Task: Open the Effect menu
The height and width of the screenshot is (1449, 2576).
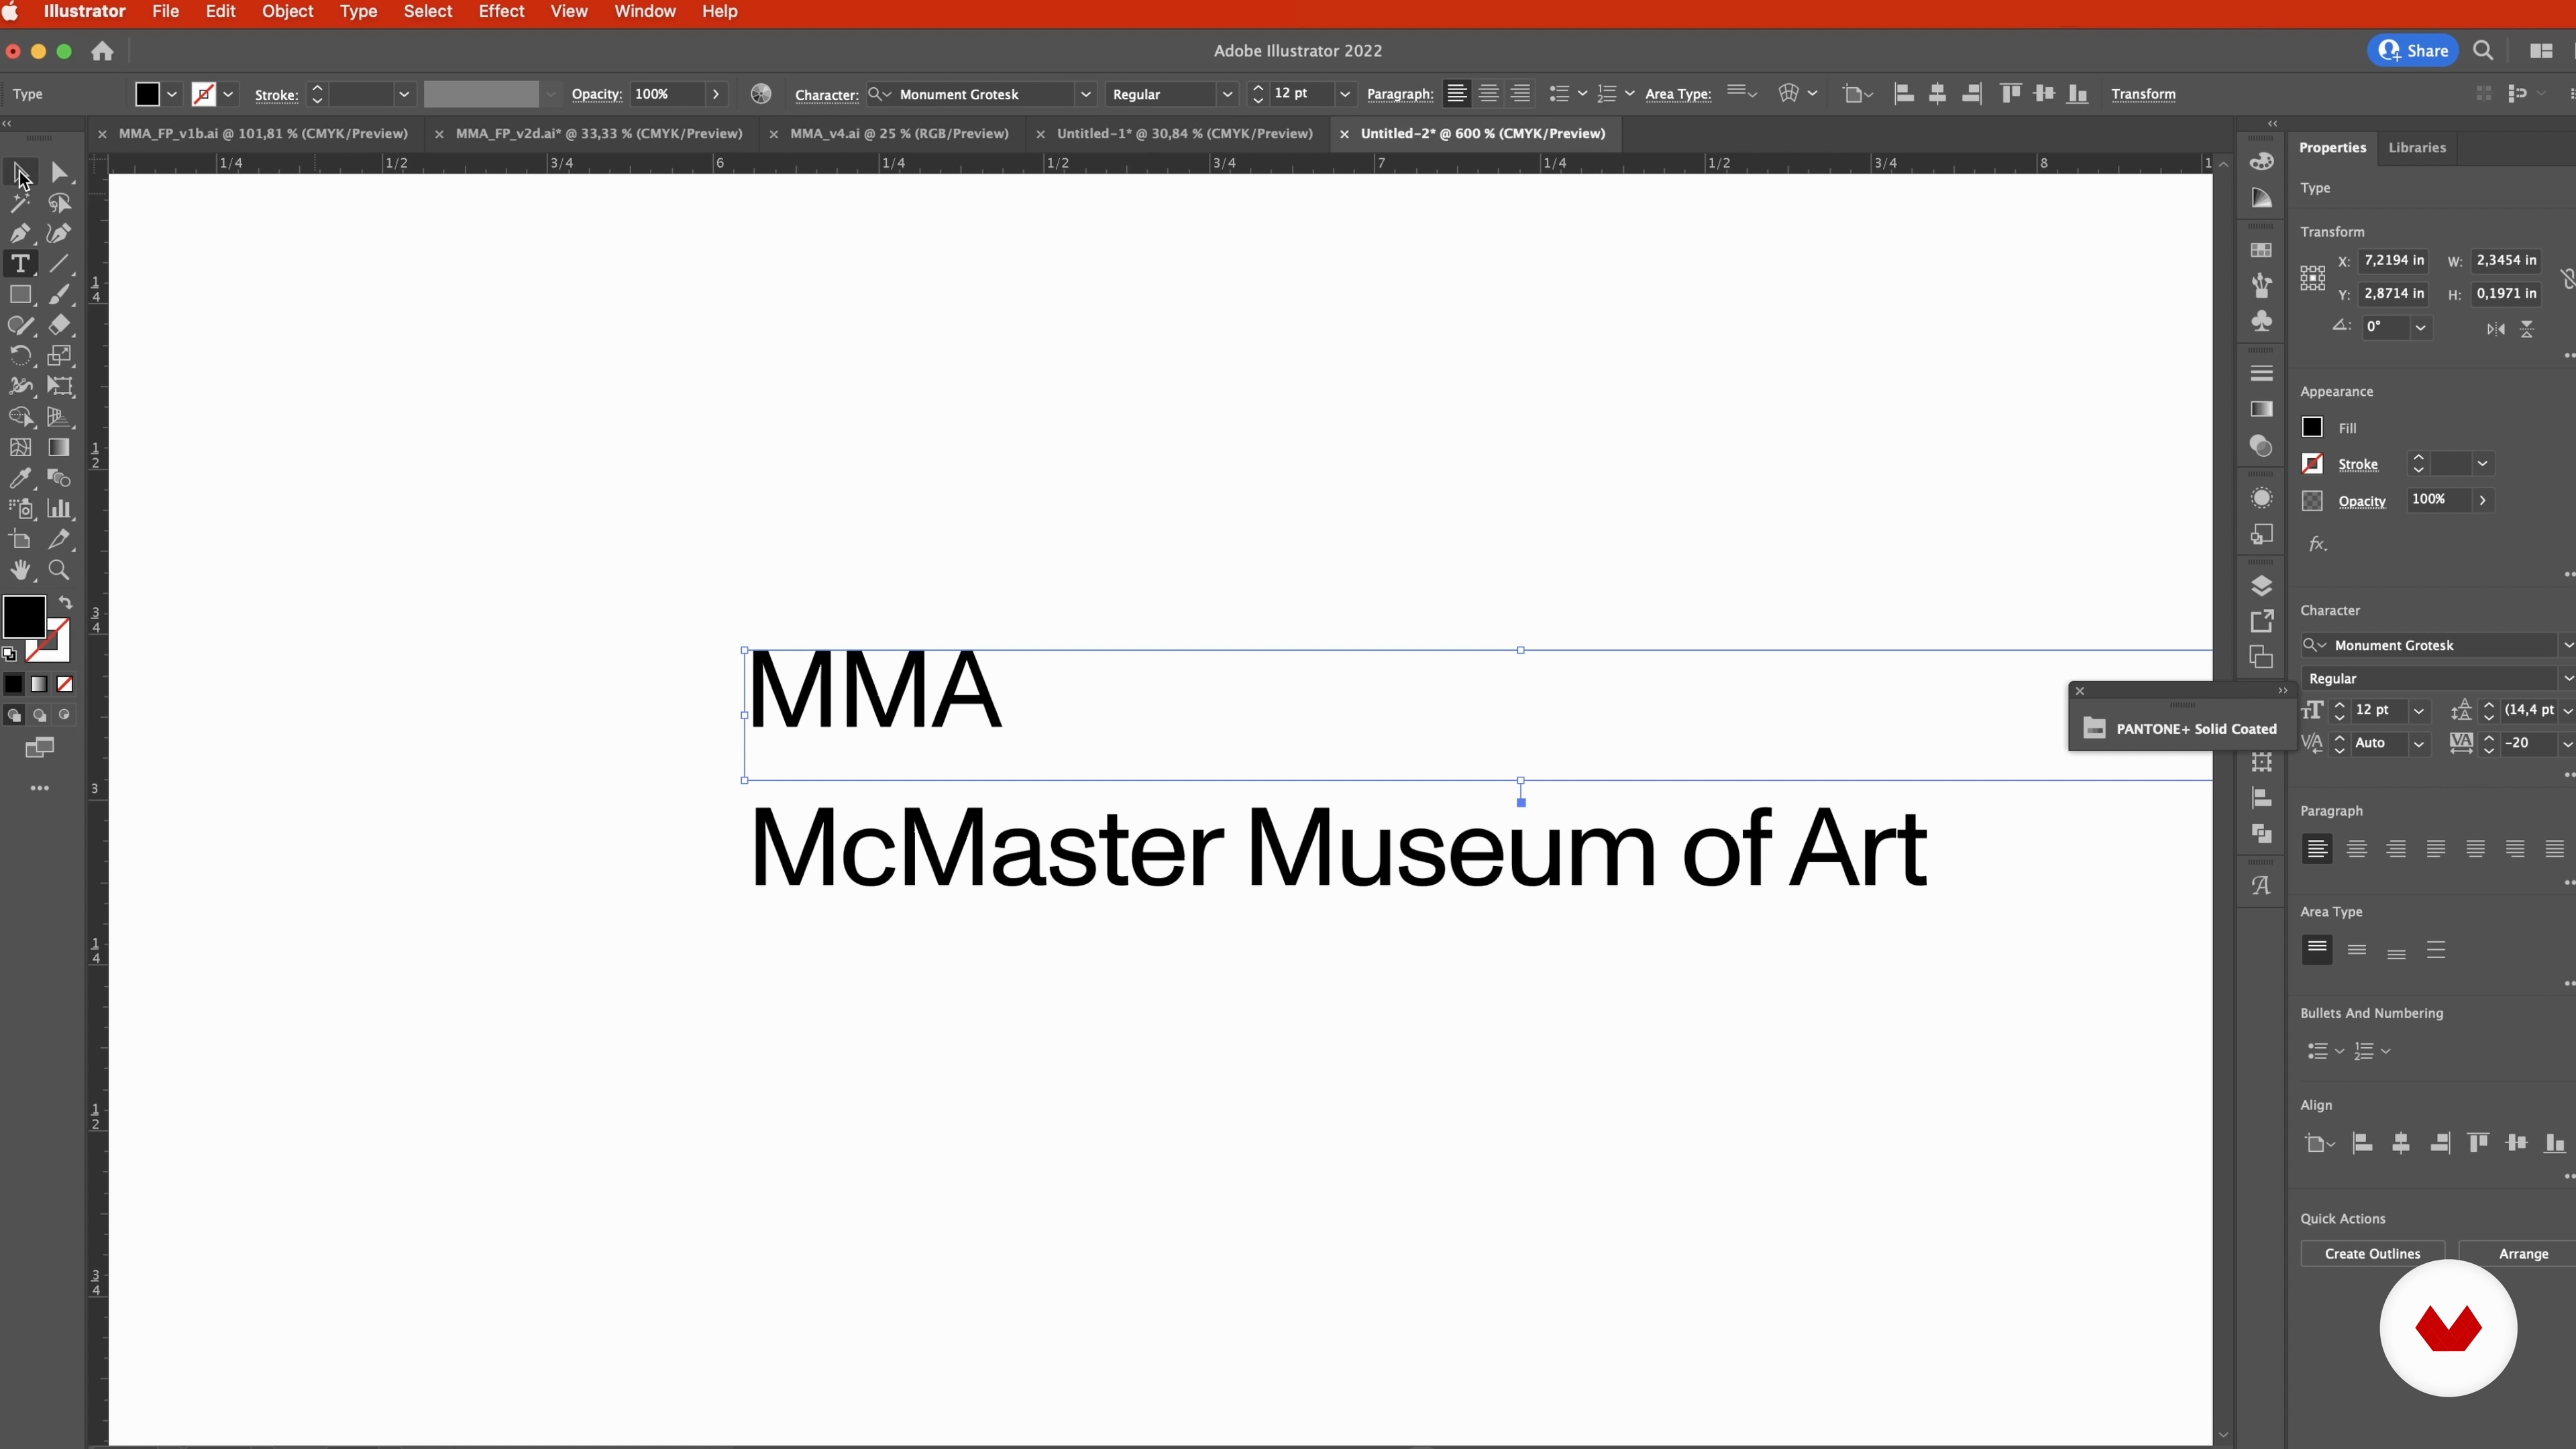Action: point(501,12)
